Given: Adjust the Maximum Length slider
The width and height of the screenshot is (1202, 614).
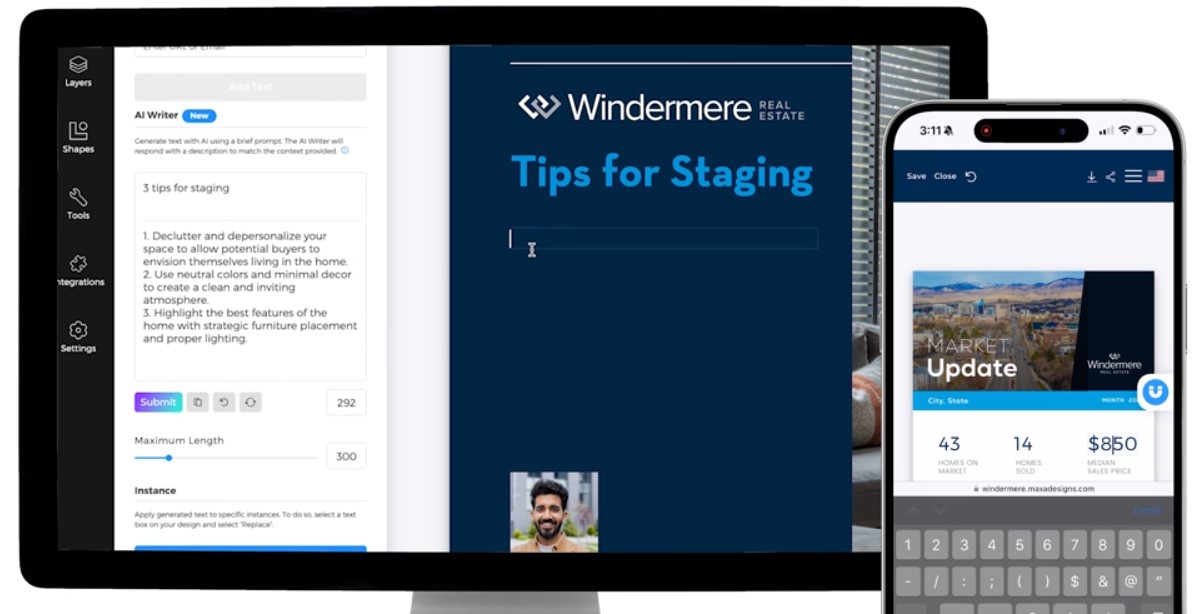Looking at the screenshot, I should coord(169,457).
